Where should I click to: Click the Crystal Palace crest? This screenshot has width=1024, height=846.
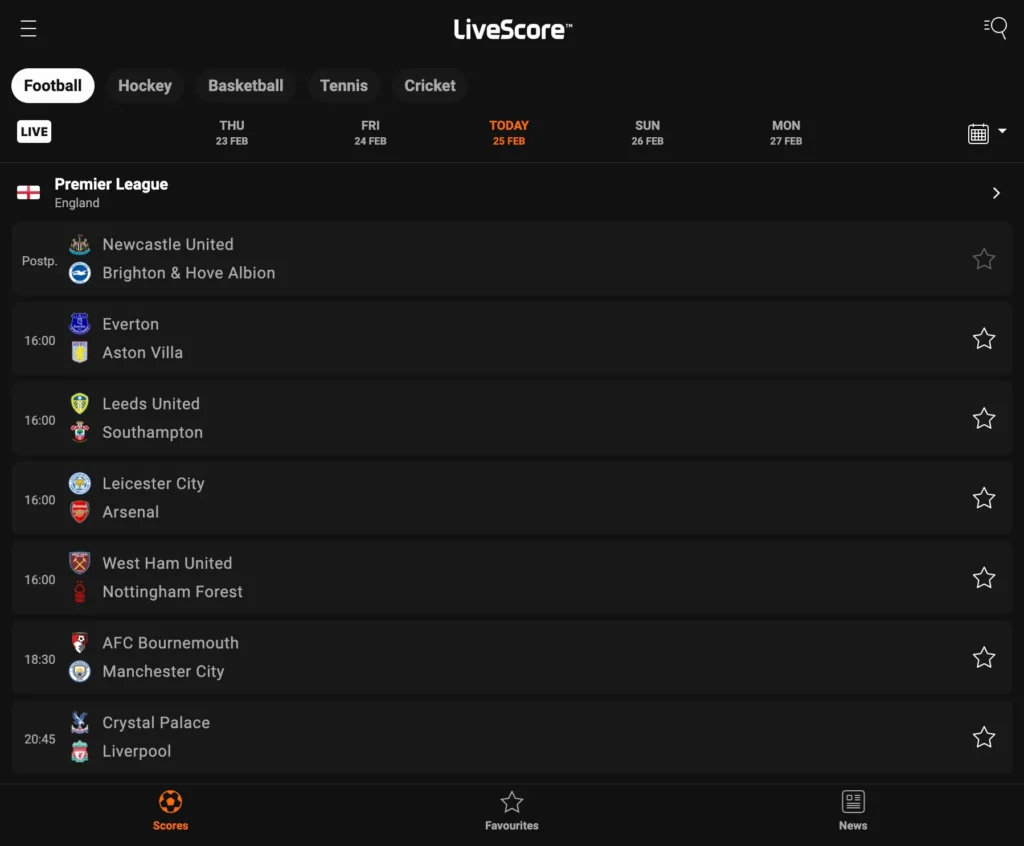click(x=80, y=723)
